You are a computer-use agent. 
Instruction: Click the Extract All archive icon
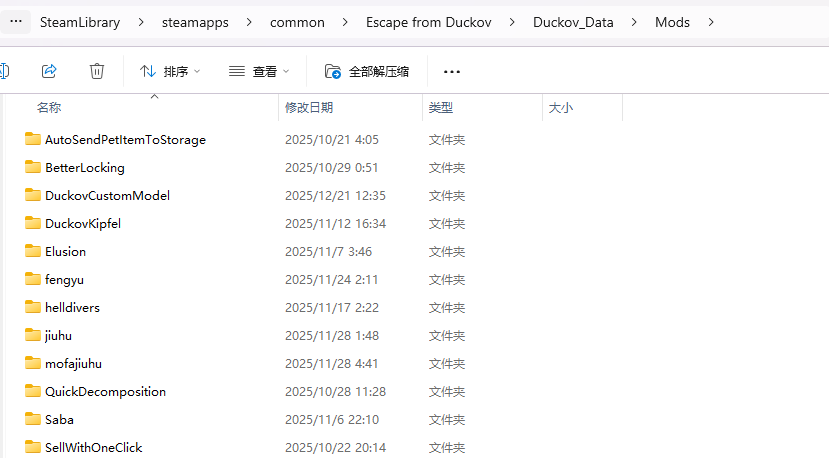[x=334, y=71]
